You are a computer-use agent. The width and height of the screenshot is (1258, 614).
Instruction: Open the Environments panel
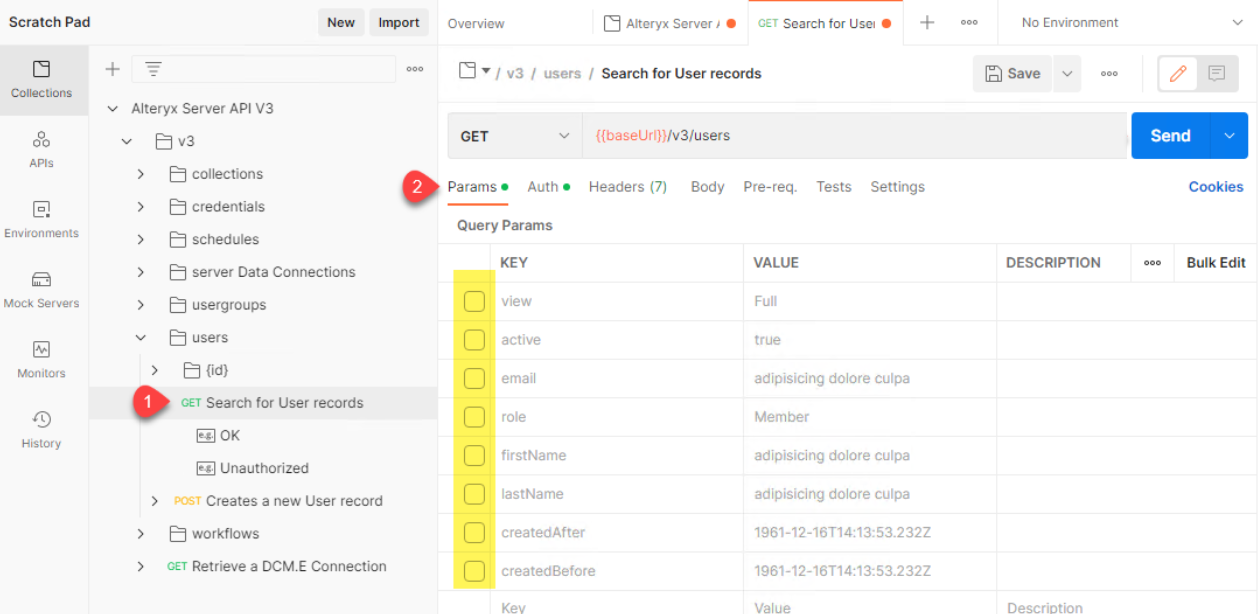click(x=42, y=218)
